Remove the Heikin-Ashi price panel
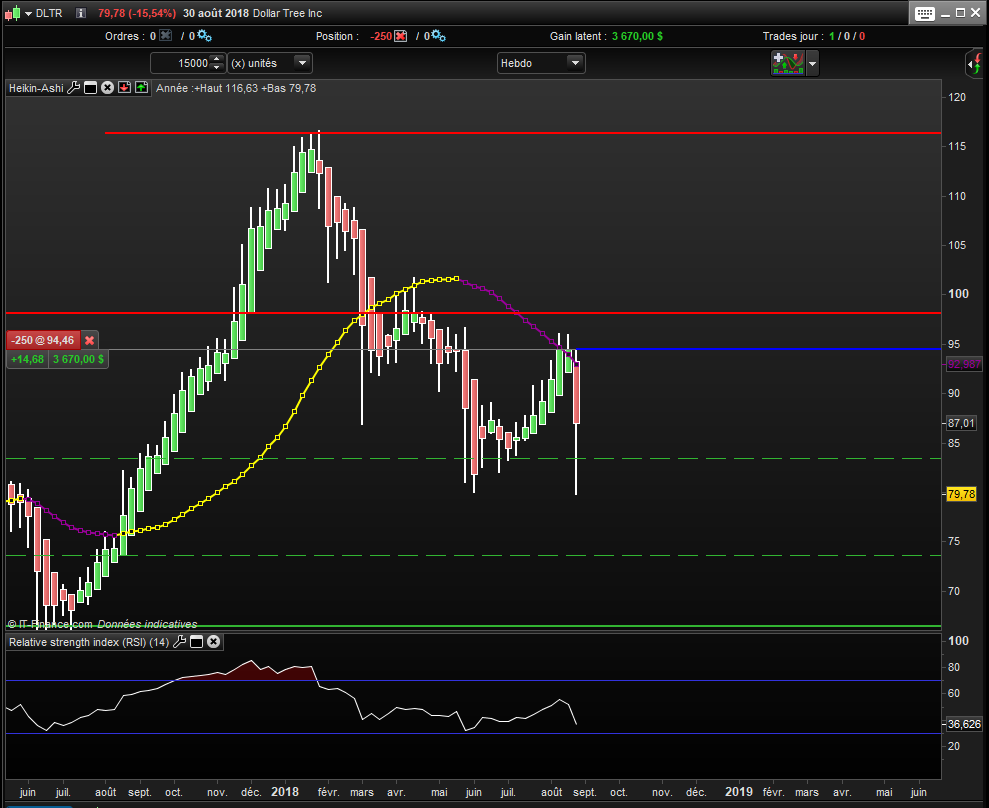 click(107, 88)
